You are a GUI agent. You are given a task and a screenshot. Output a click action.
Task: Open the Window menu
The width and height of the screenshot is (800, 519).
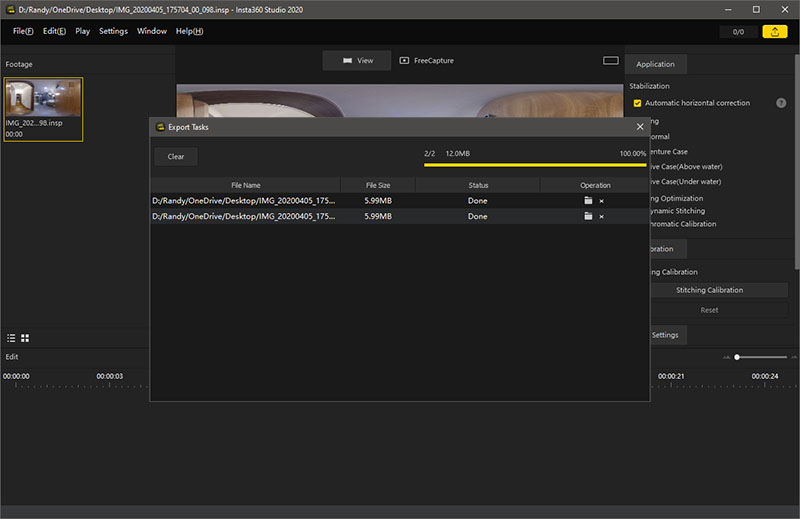(x=152, y=31)
